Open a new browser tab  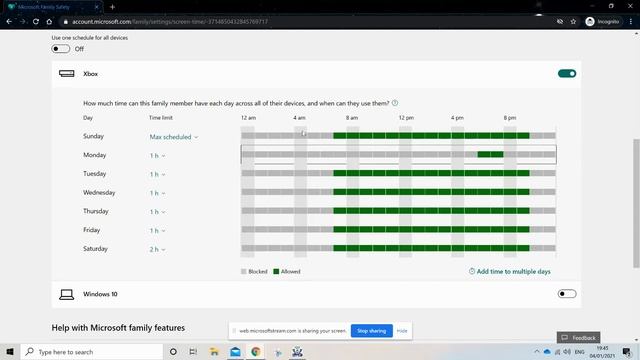112,7
